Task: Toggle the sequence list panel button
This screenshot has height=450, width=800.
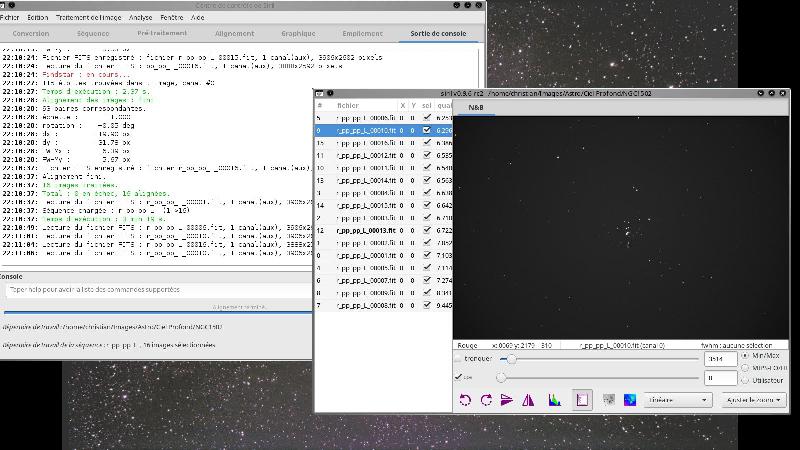Action: click(582, 400)
